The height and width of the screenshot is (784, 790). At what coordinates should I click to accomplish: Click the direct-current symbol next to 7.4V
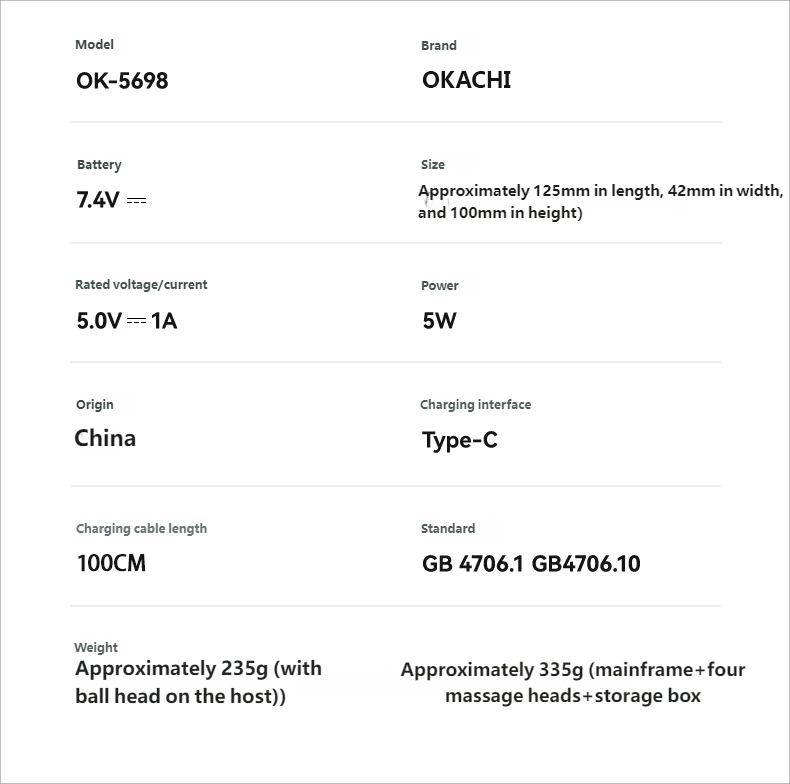coord(137,201)
